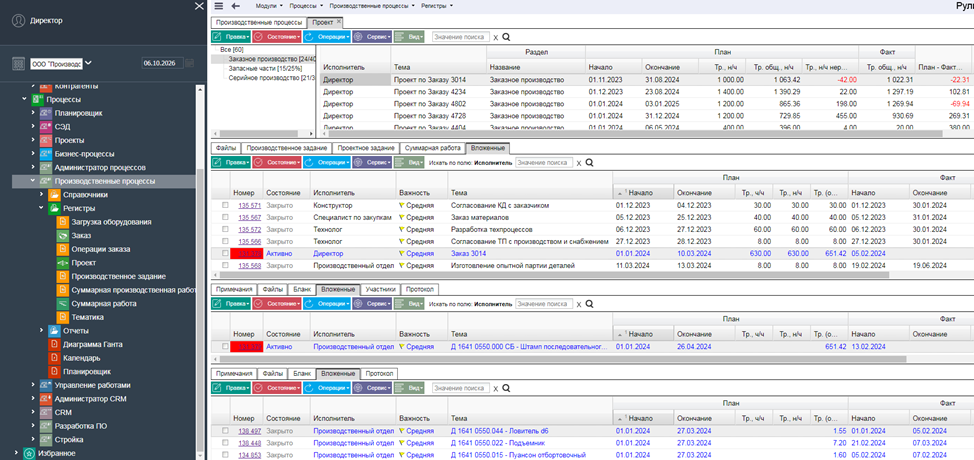Click Операции button under Проект tab

(327, 37)
